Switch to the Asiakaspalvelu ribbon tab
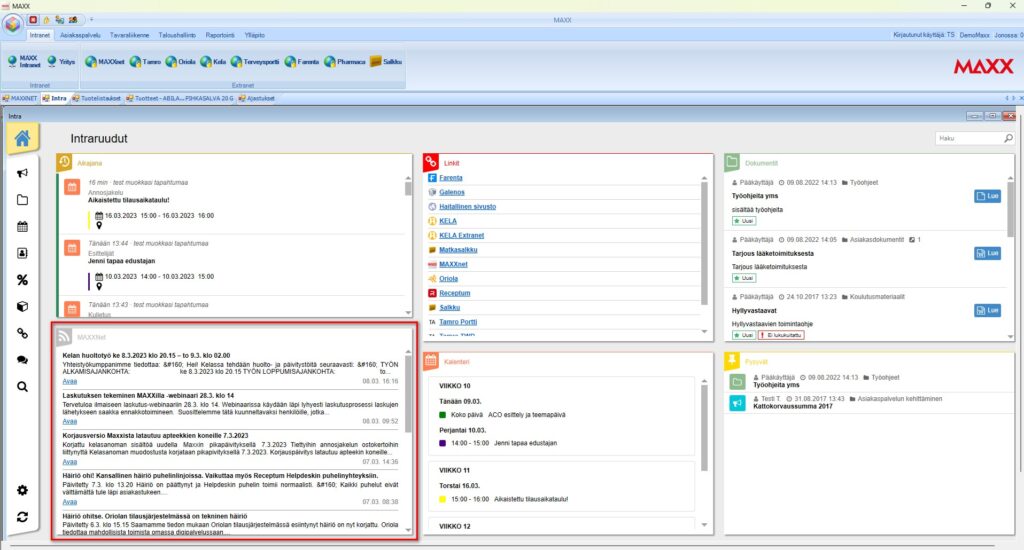The width and height of the screenshot is (1024, 550). [x=80, y=35]
